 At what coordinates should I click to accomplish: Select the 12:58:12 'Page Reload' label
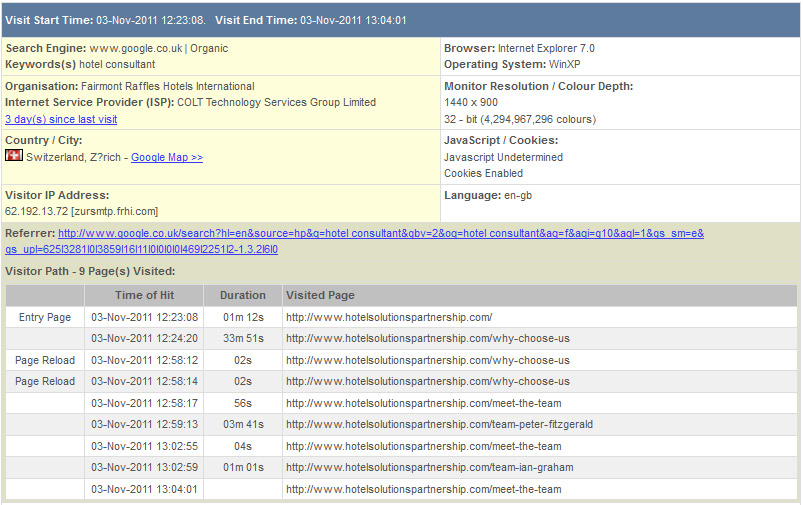45,361
